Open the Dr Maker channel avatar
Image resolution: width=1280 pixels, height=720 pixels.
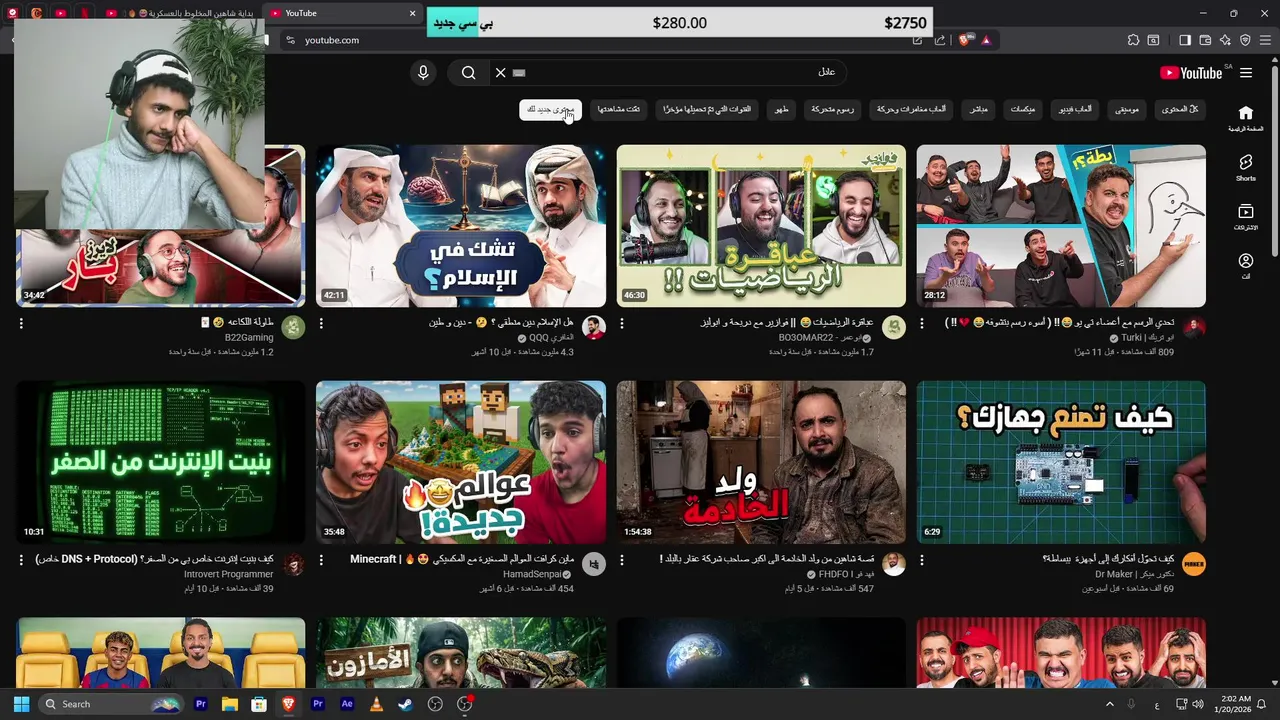(1194, 564)
